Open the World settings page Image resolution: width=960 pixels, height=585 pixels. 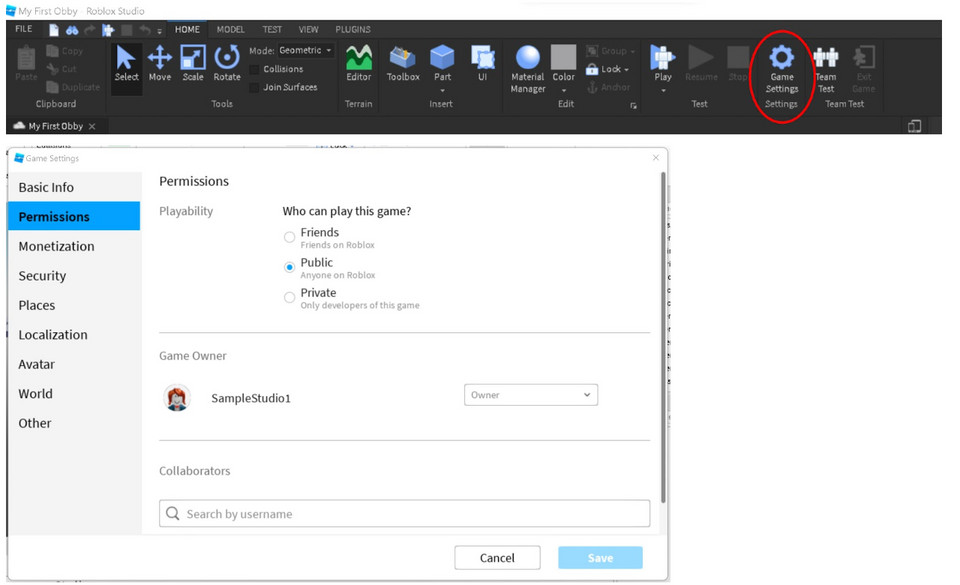coord(74,393)
